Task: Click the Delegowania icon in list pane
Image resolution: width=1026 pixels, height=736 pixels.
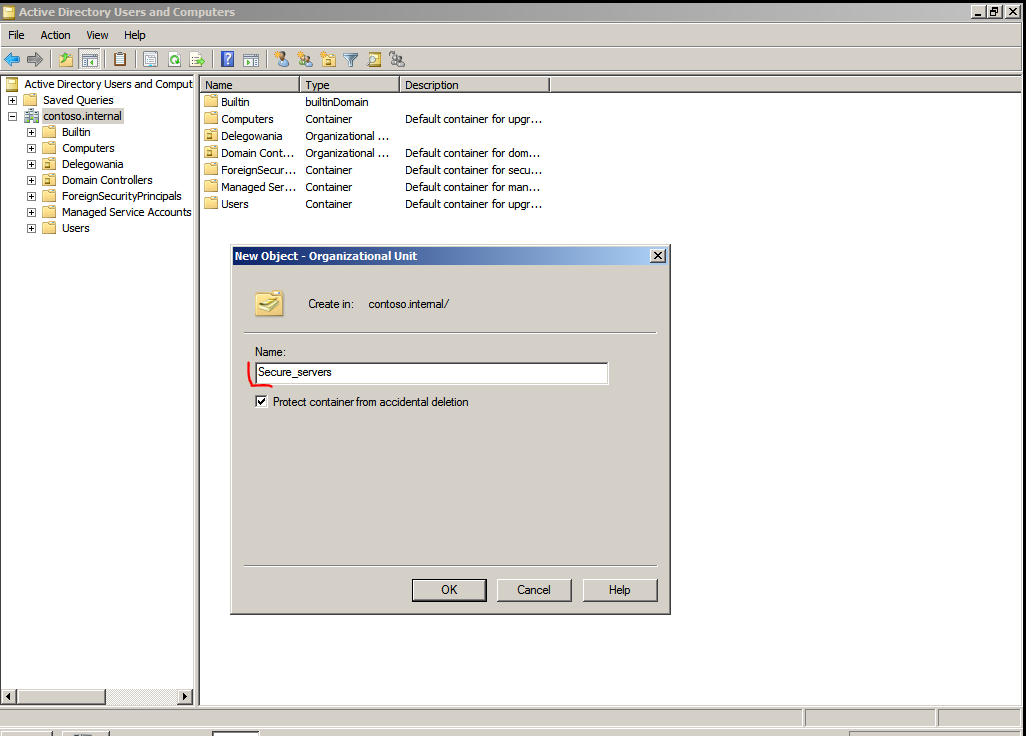Action: pyautogui.click(x=211, y=136)
